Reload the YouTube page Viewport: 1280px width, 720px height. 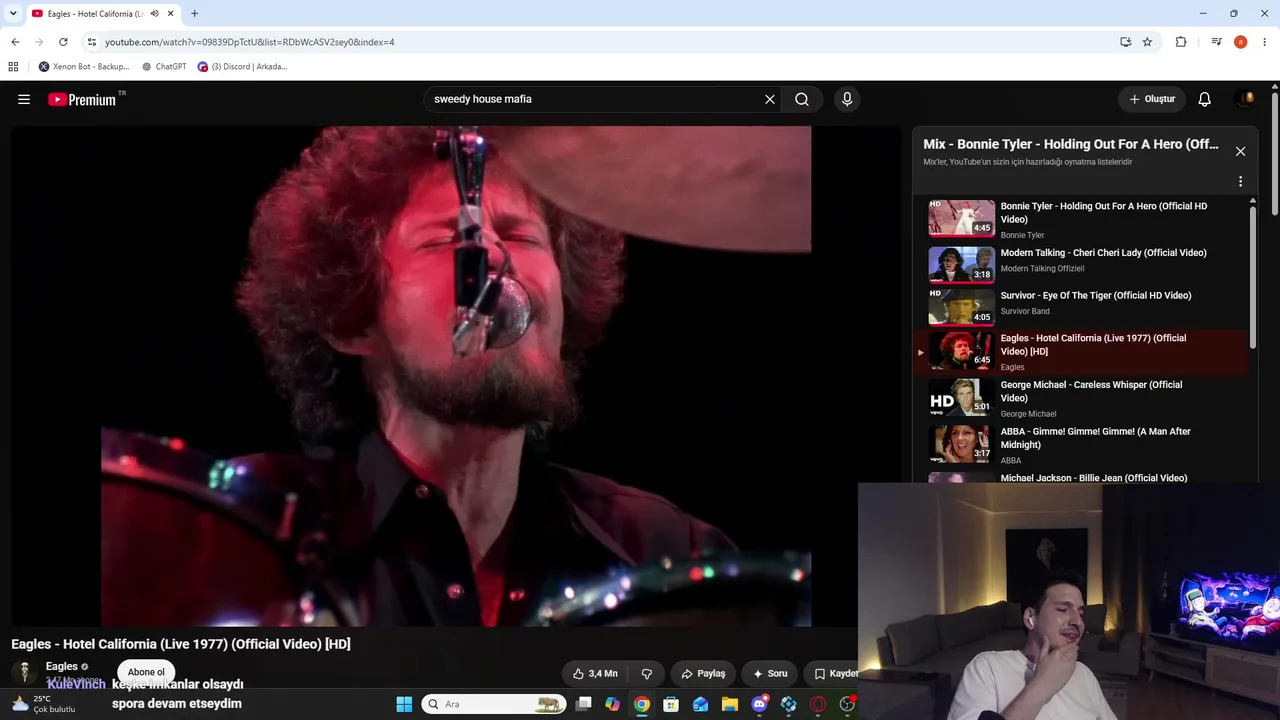[x=63, y=42]
